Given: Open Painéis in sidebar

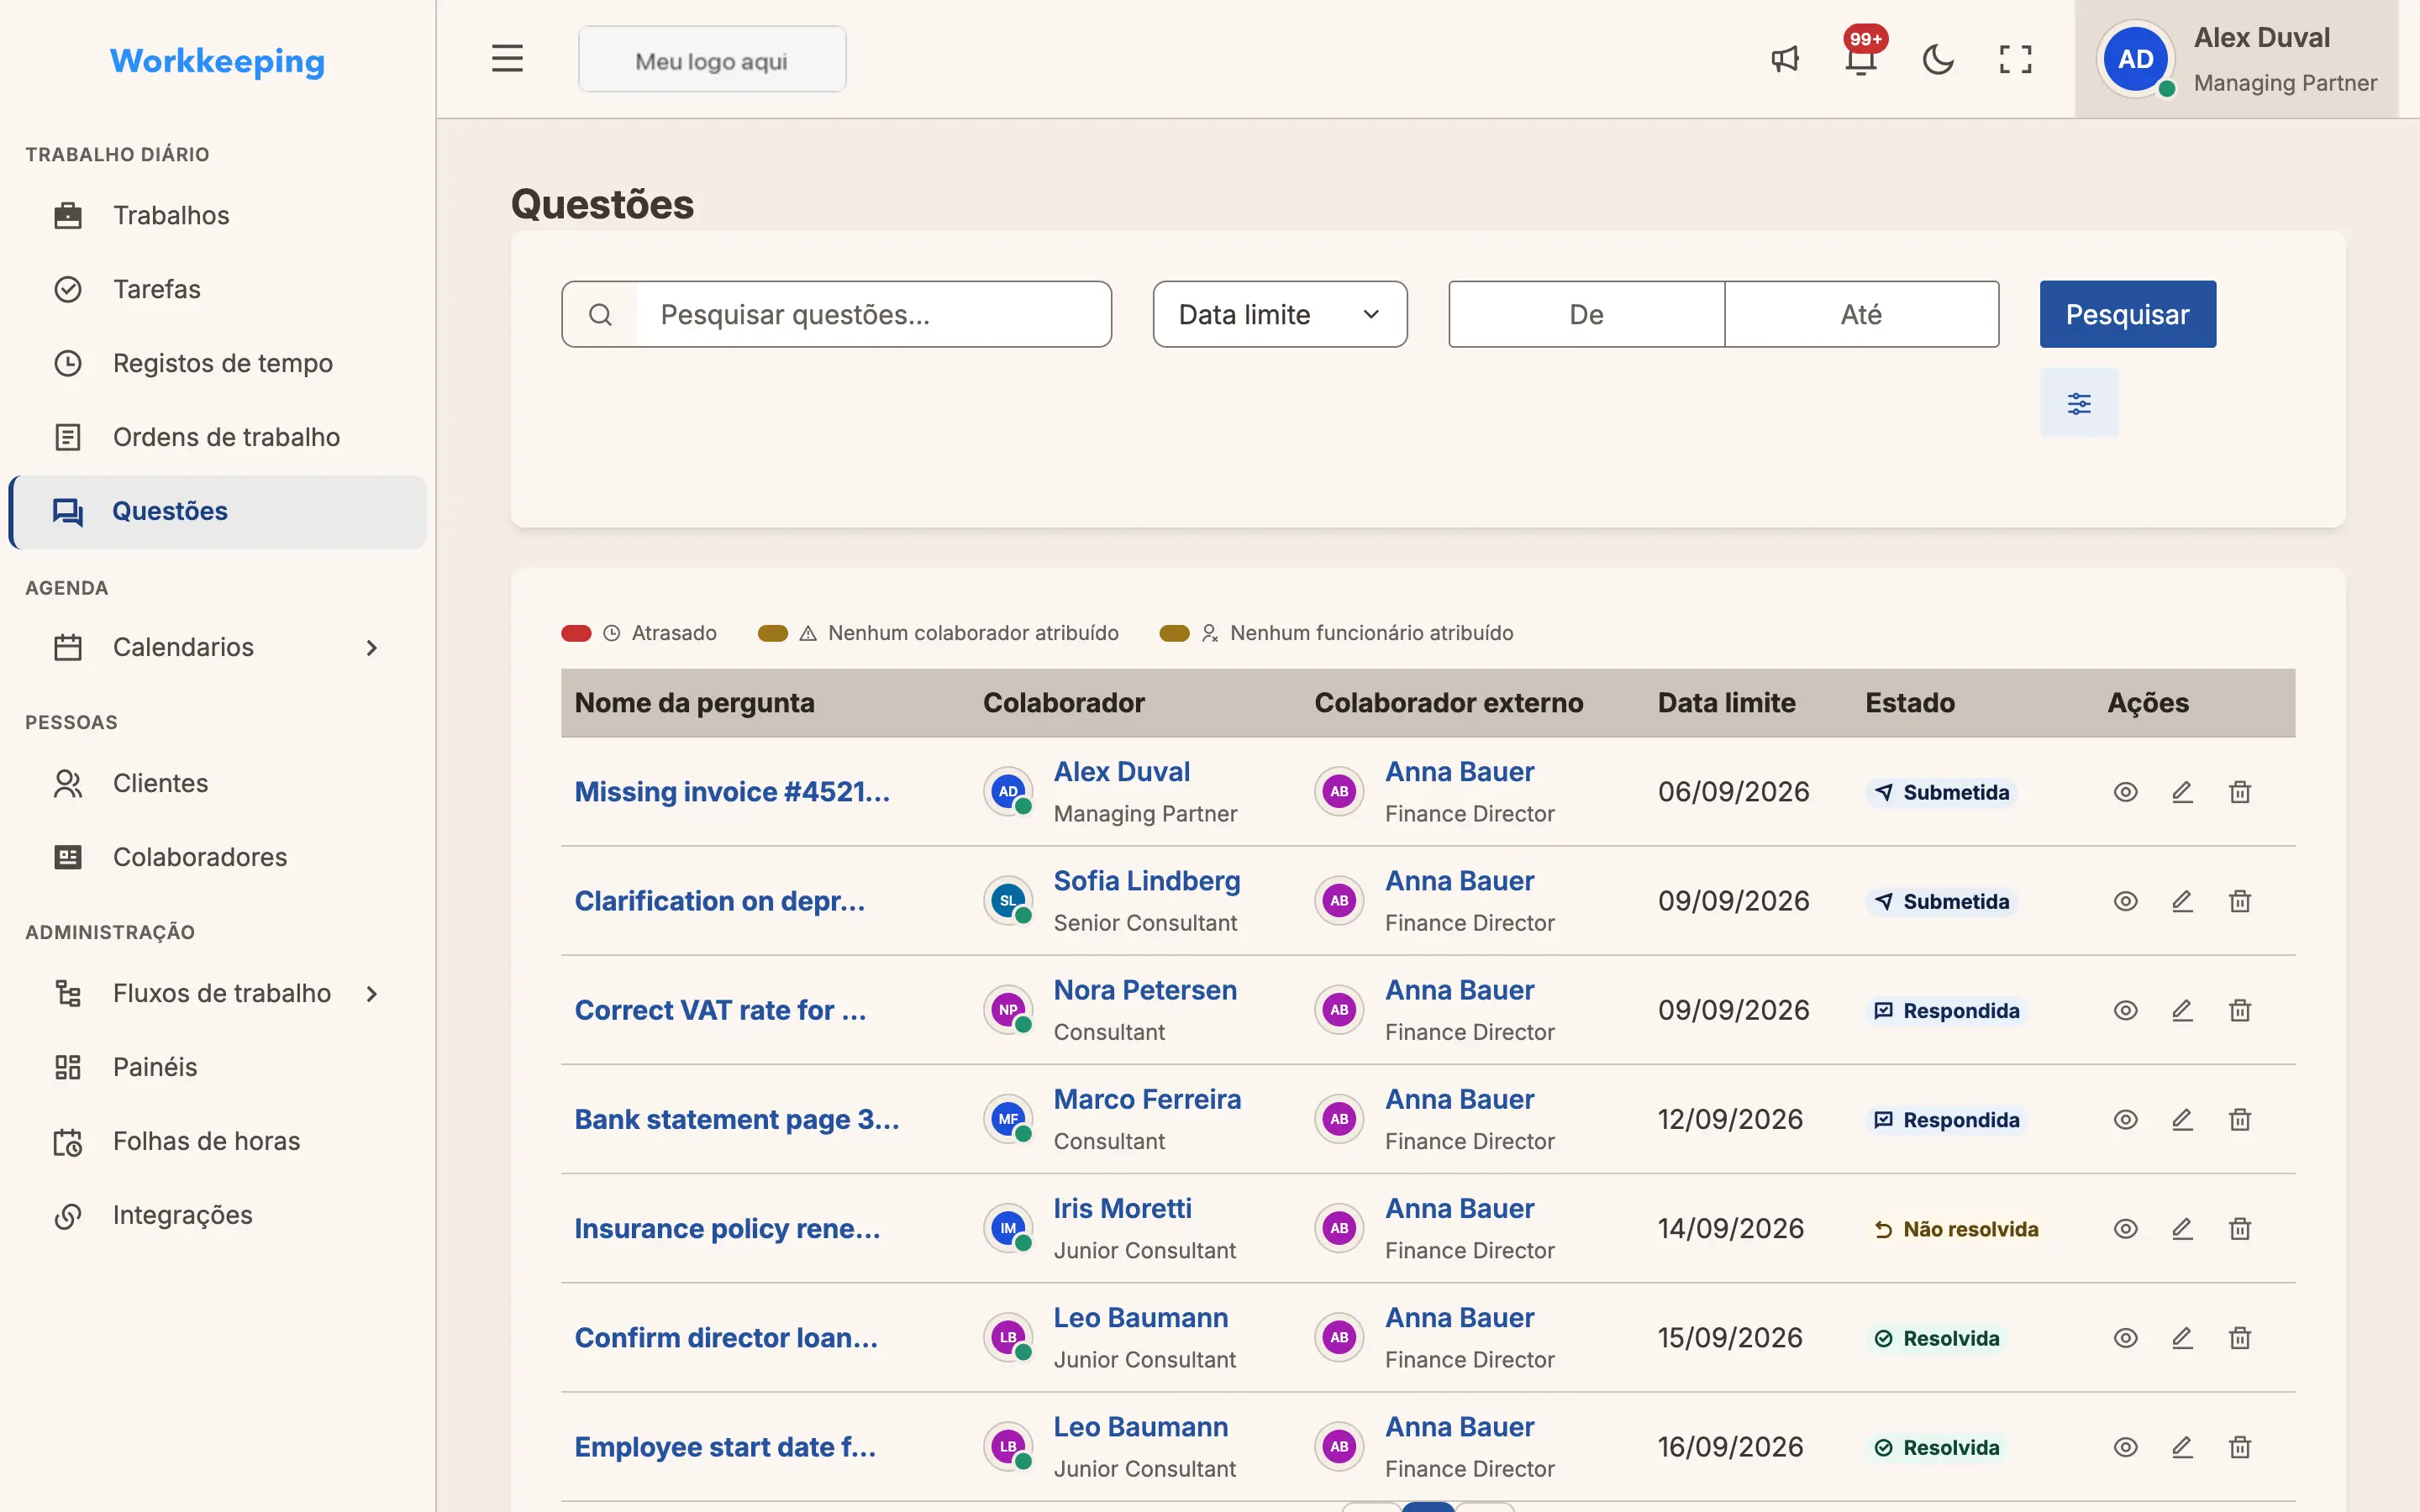Looking at the screenshot, I should tap(218, 1067).
